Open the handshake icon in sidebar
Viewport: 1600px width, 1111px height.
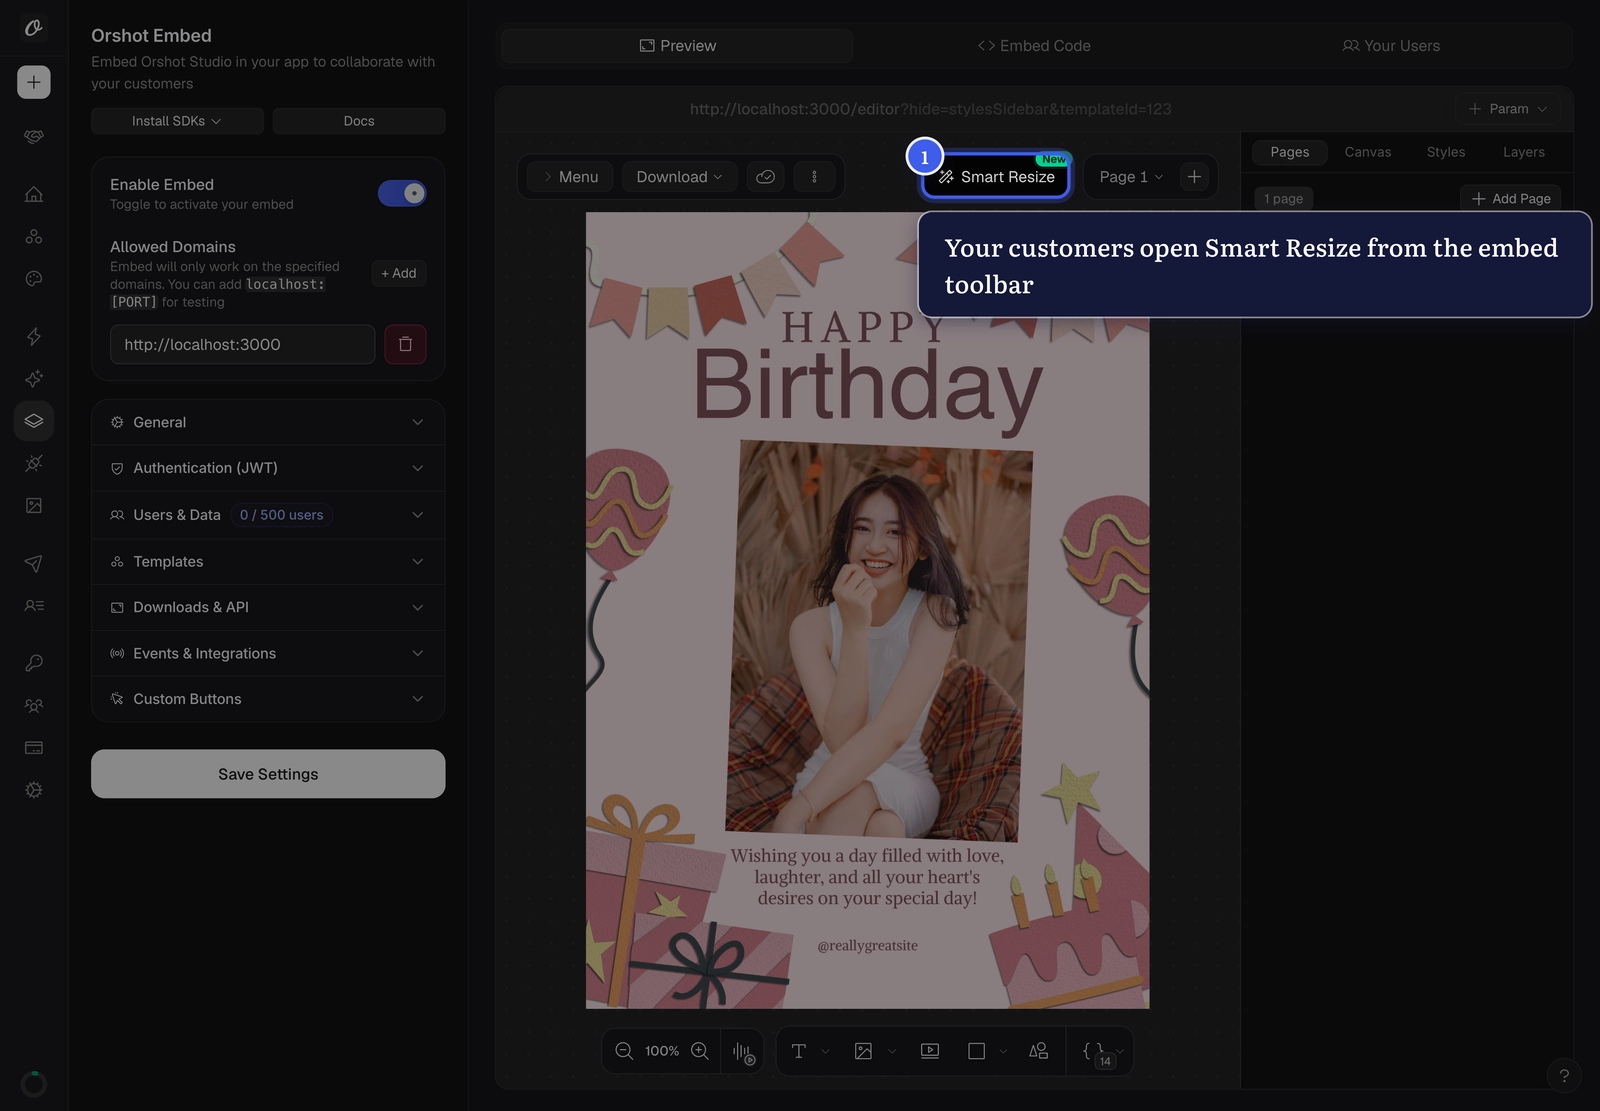34,136
